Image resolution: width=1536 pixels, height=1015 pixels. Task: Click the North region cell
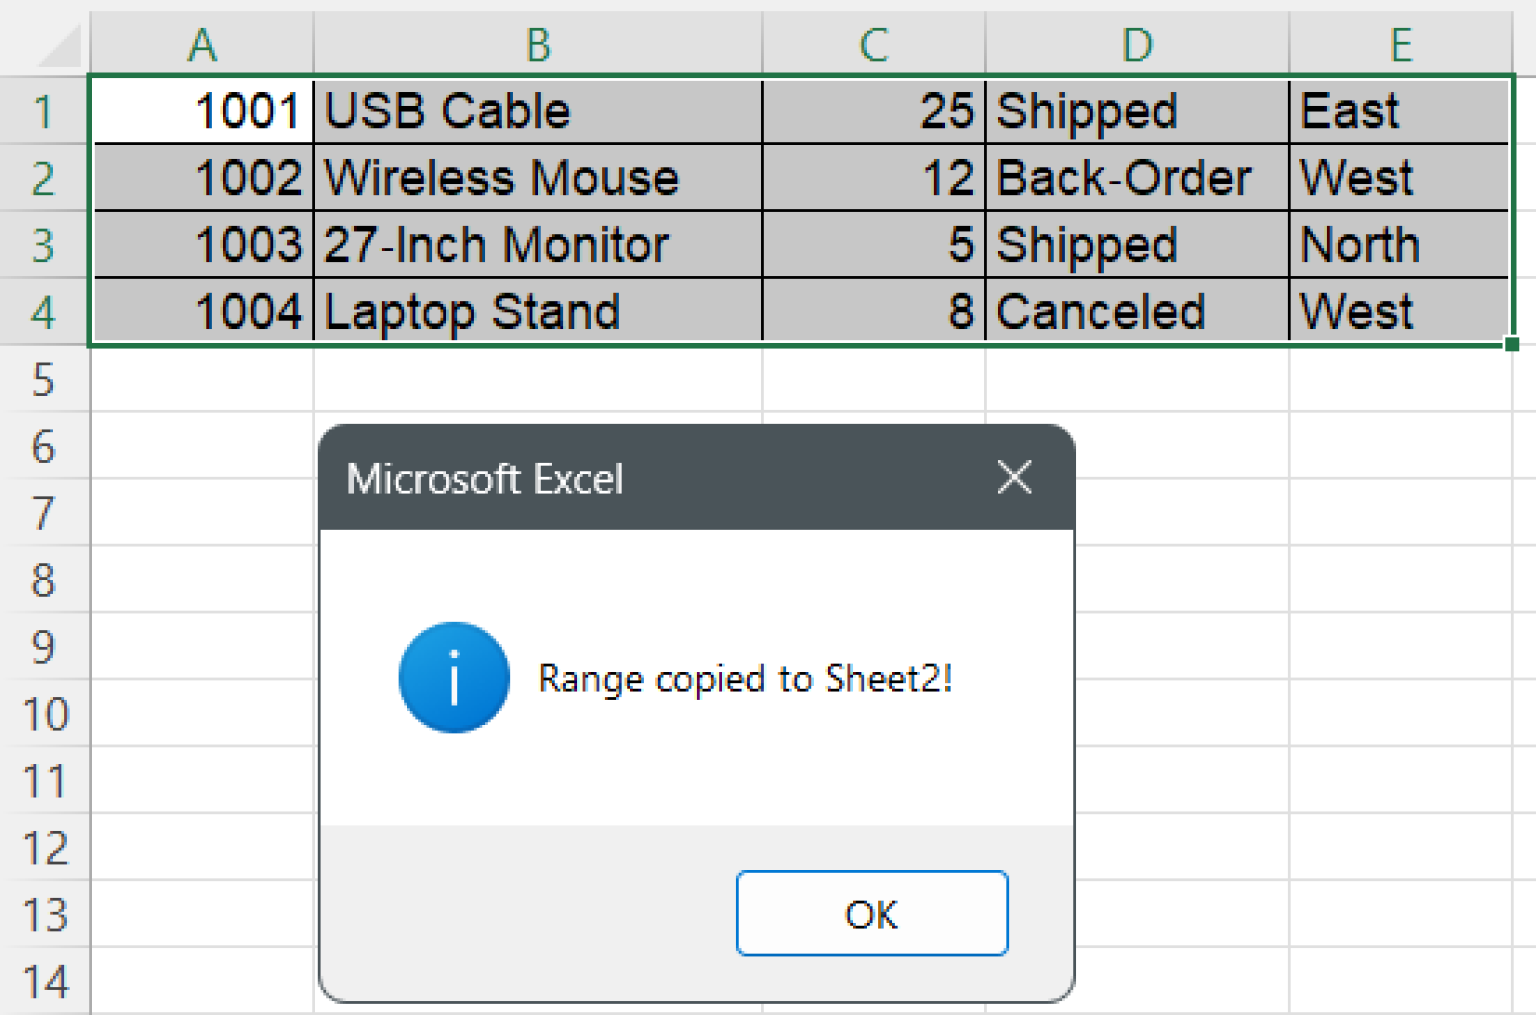pyautogui.click(x=1400, y=245)
